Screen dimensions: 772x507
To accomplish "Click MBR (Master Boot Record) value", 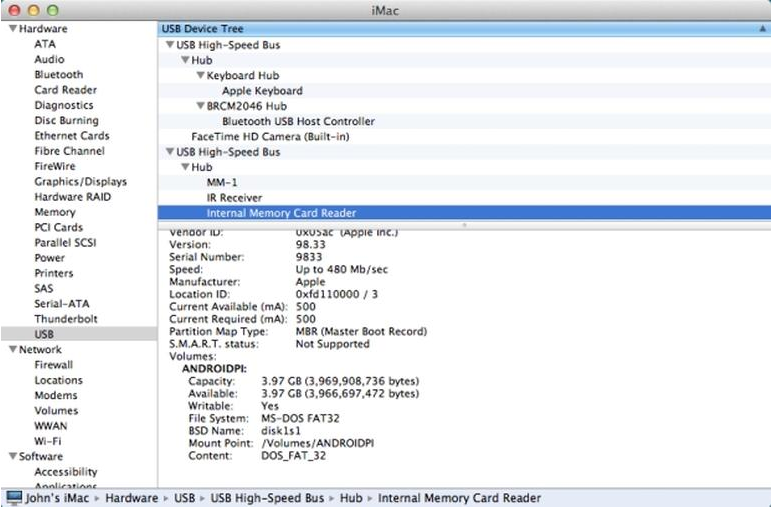I will point(361,331).
